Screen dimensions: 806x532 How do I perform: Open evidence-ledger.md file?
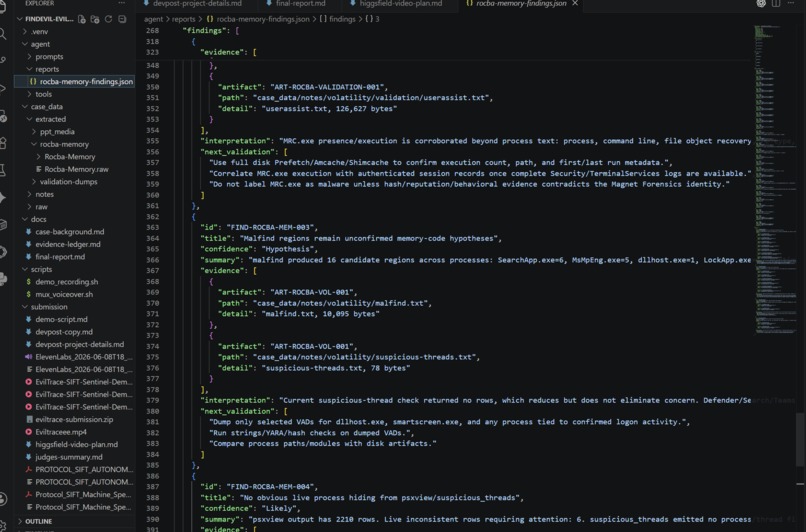pos(75,244)
